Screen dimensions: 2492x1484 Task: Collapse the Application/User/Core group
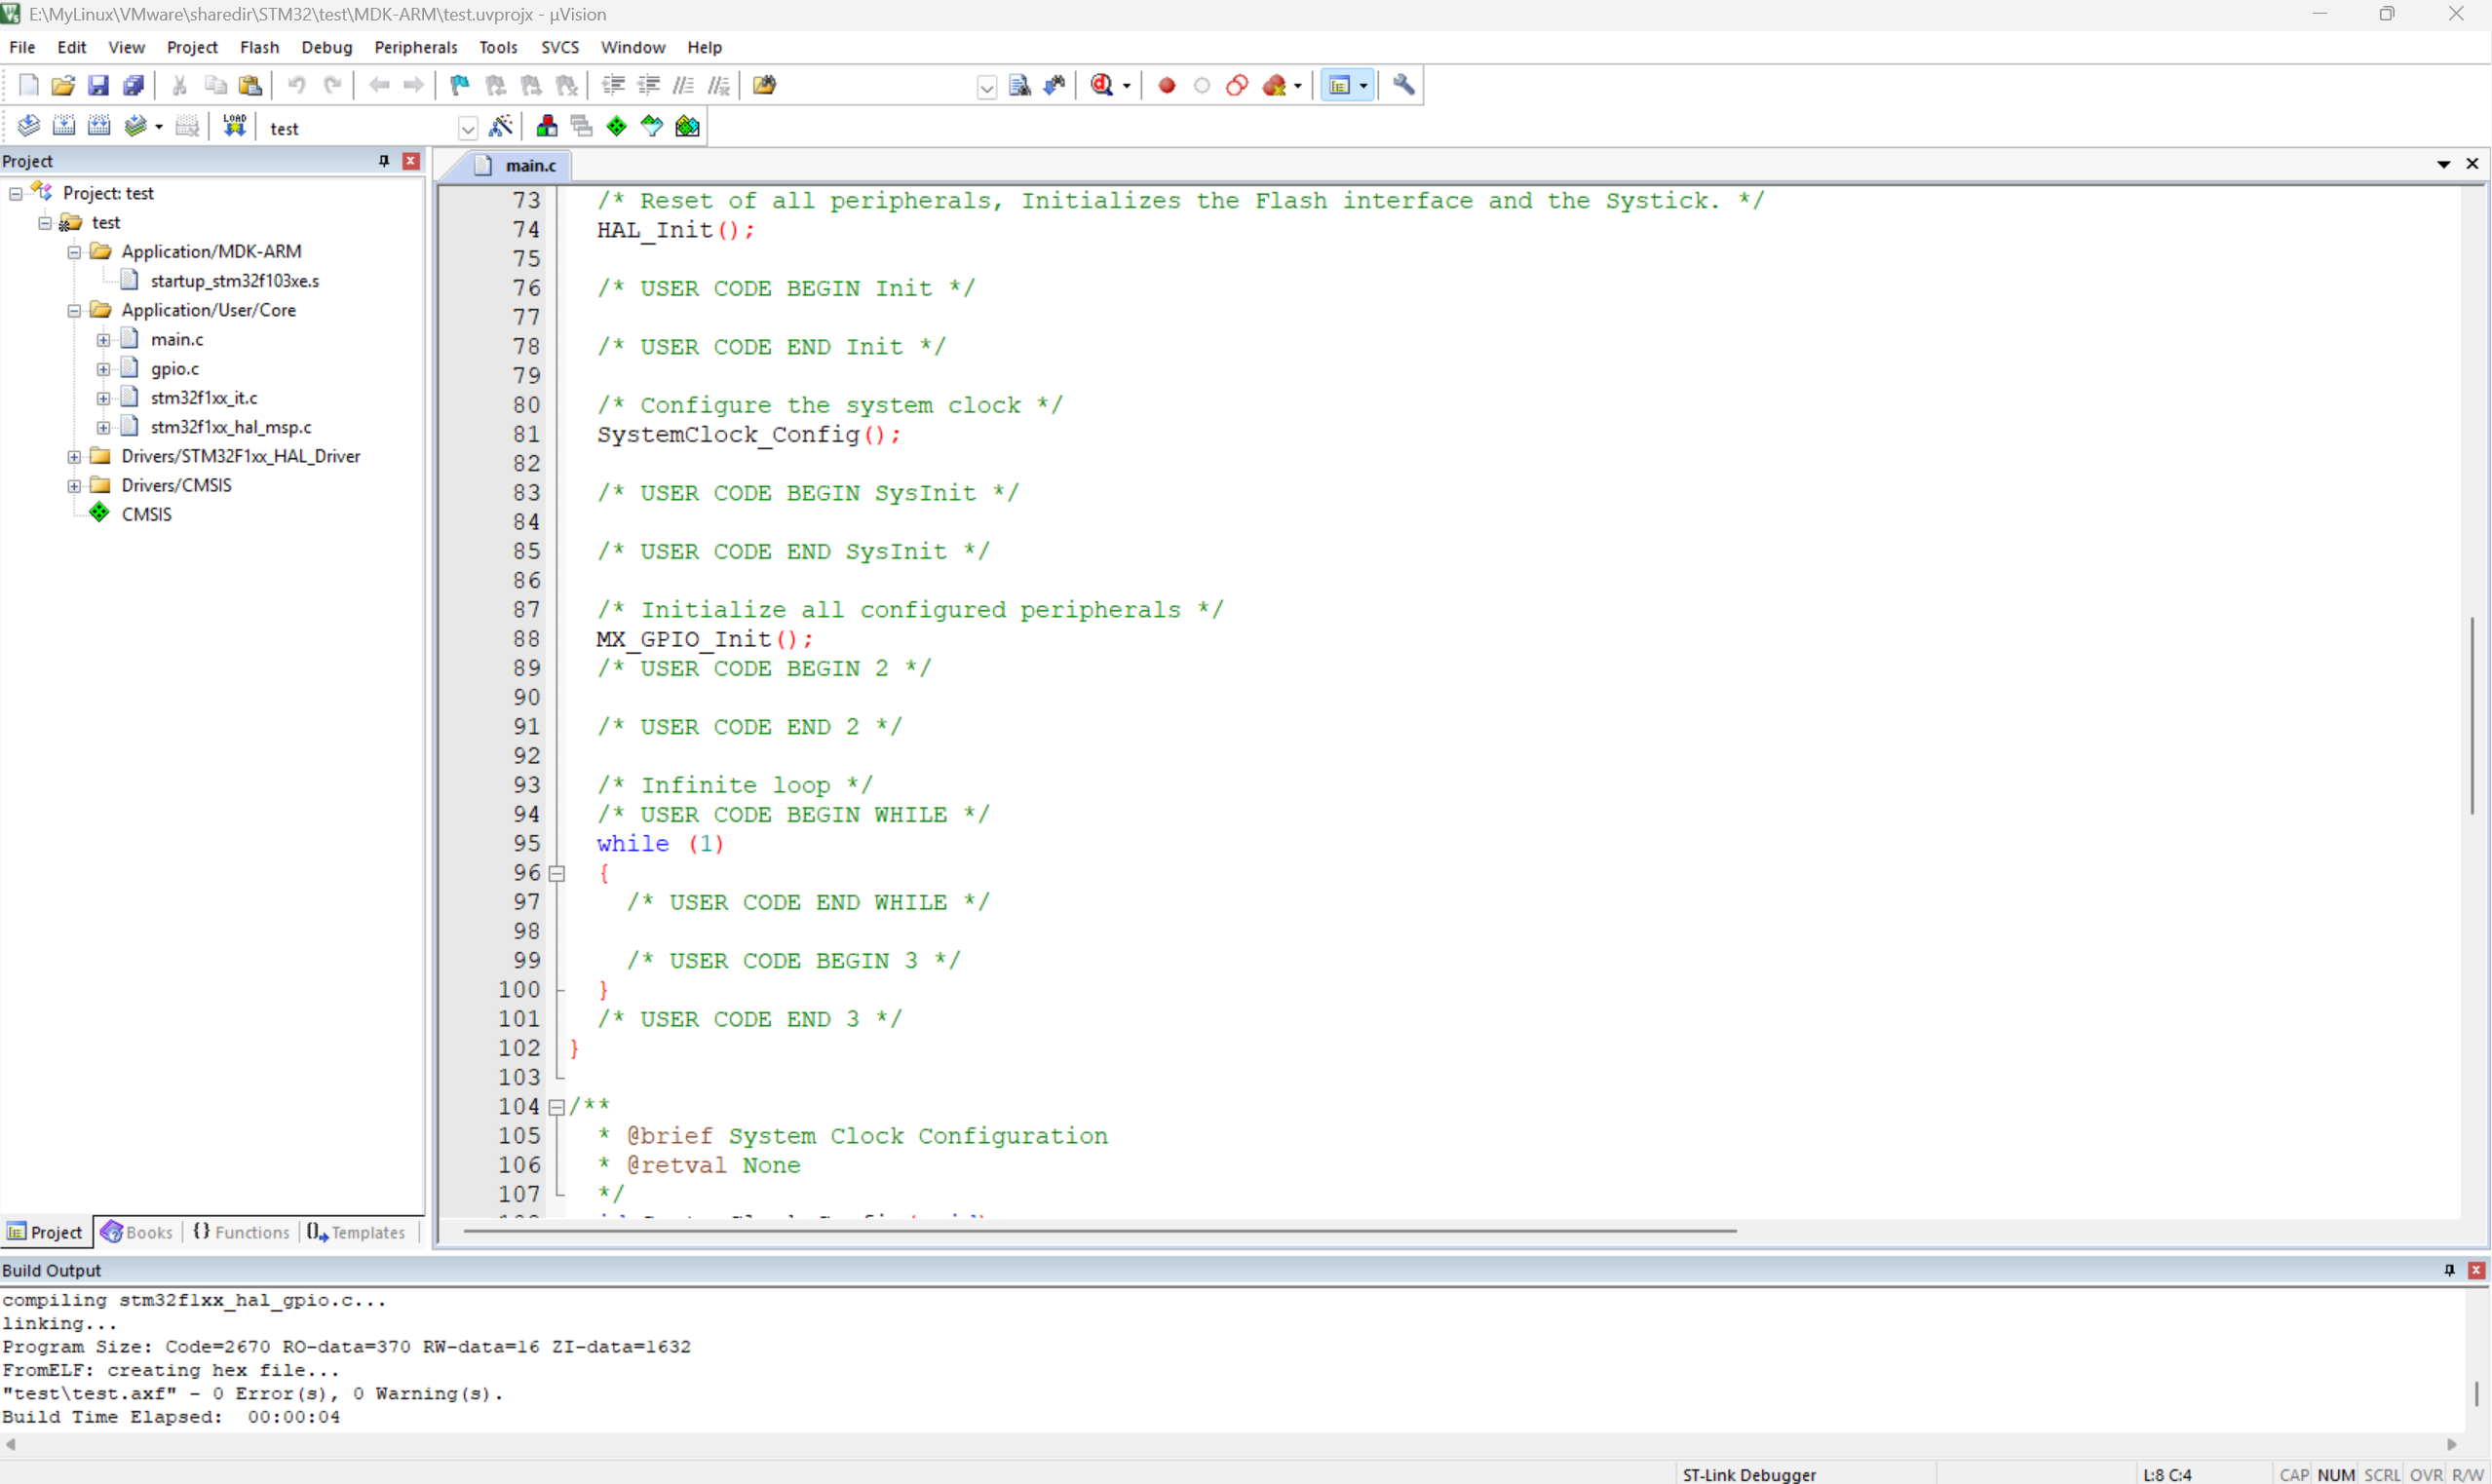74,311
